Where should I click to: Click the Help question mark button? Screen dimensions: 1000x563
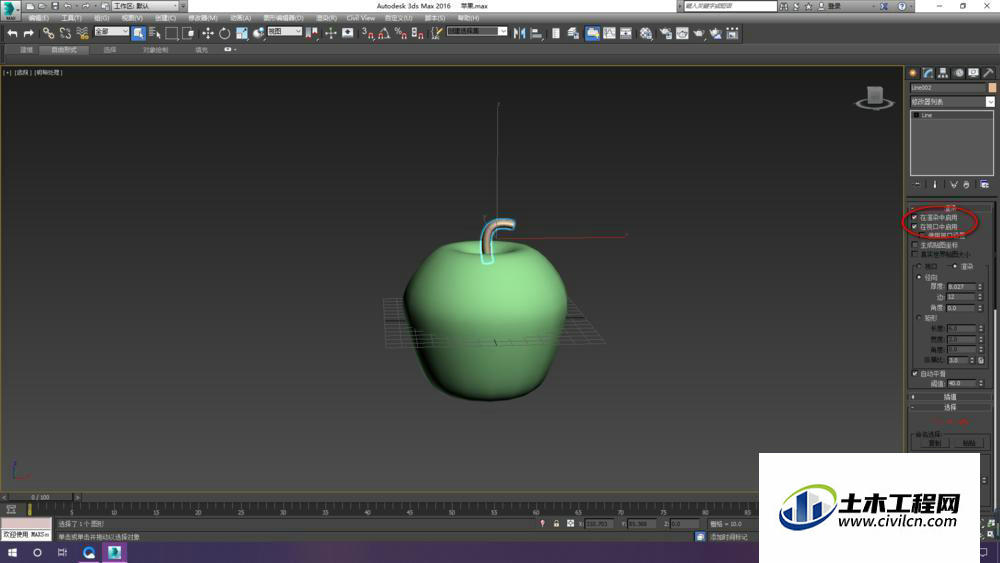[902, 6]
